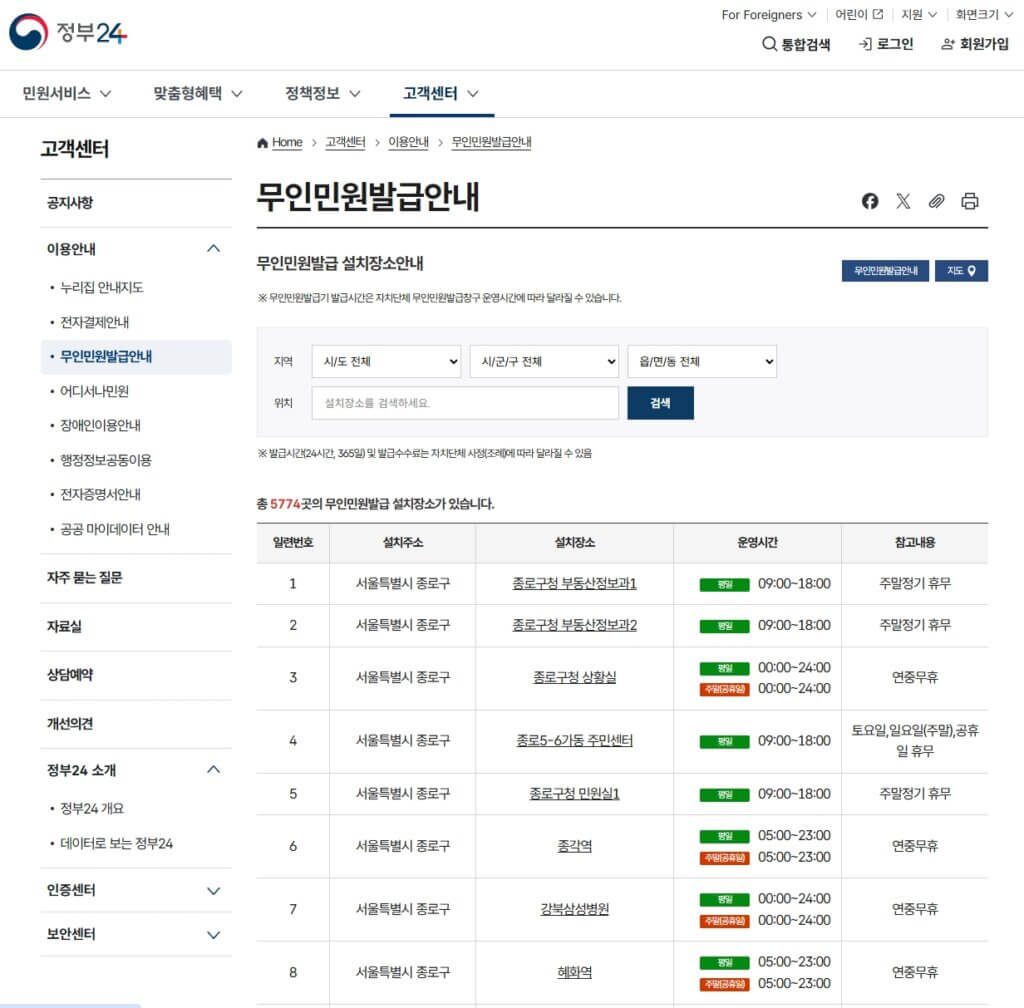This screenshot has width=1024, height=1008.
Task: Open 데이터로 보는 정부24 item
Action: [x=116, y=843]
